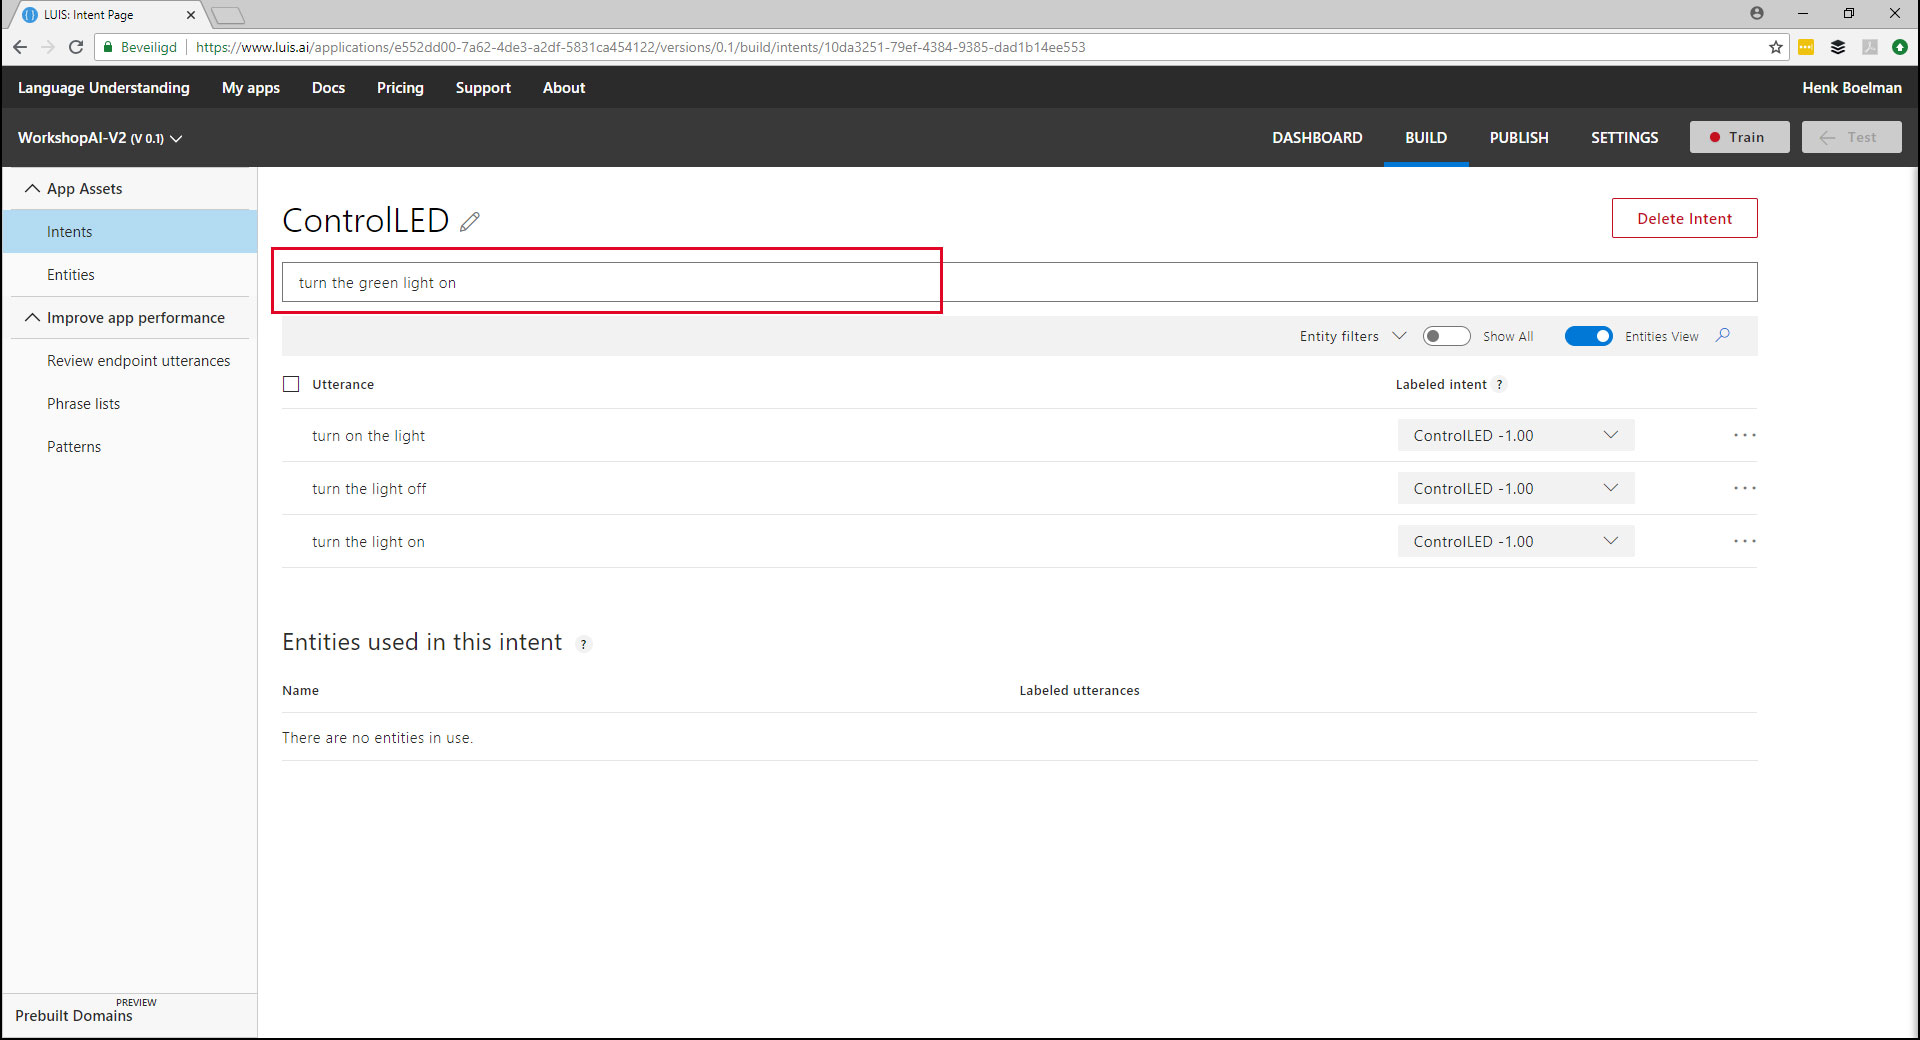Reload the page with the refresh icon
The height and width of the screenshot is (1040, 1920).
76,47
